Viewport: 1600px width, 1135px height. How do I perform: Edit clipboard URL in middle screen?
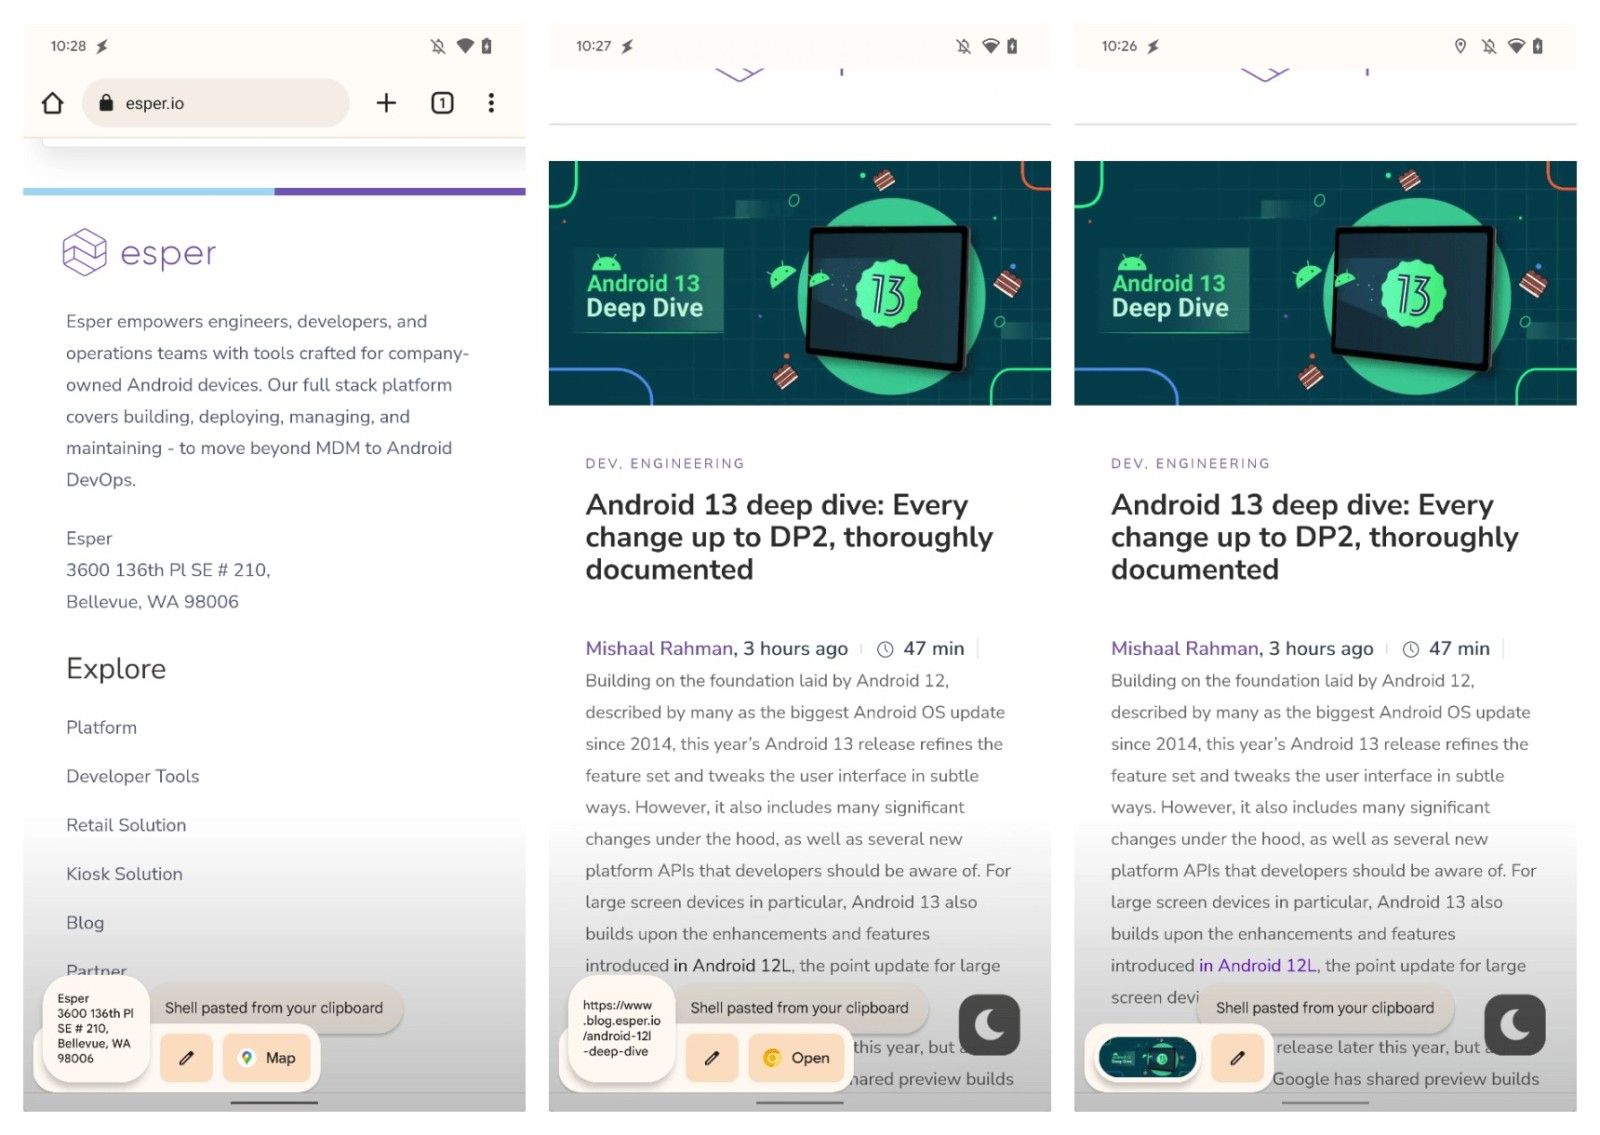[x=712, y=1058]
